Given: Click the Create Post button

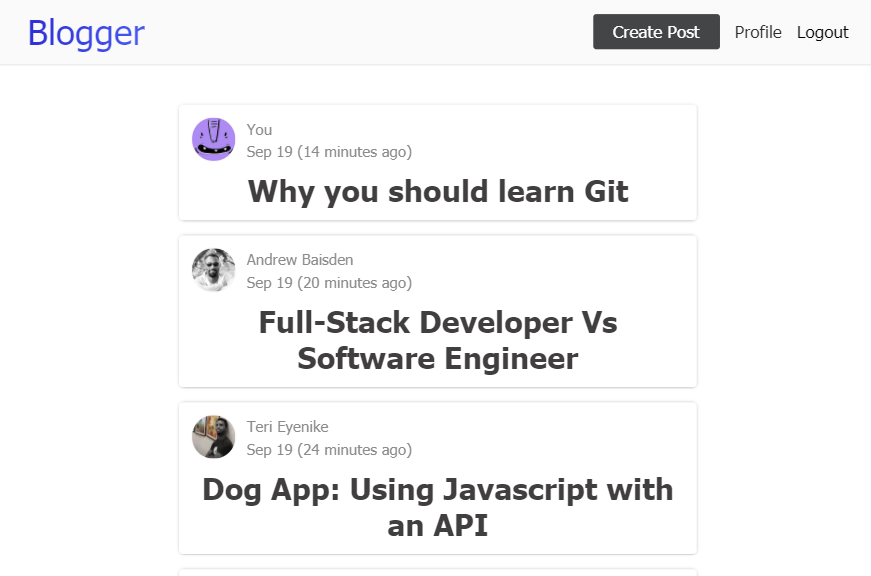Looking at the screenshot, I should (x=656, y=31).
